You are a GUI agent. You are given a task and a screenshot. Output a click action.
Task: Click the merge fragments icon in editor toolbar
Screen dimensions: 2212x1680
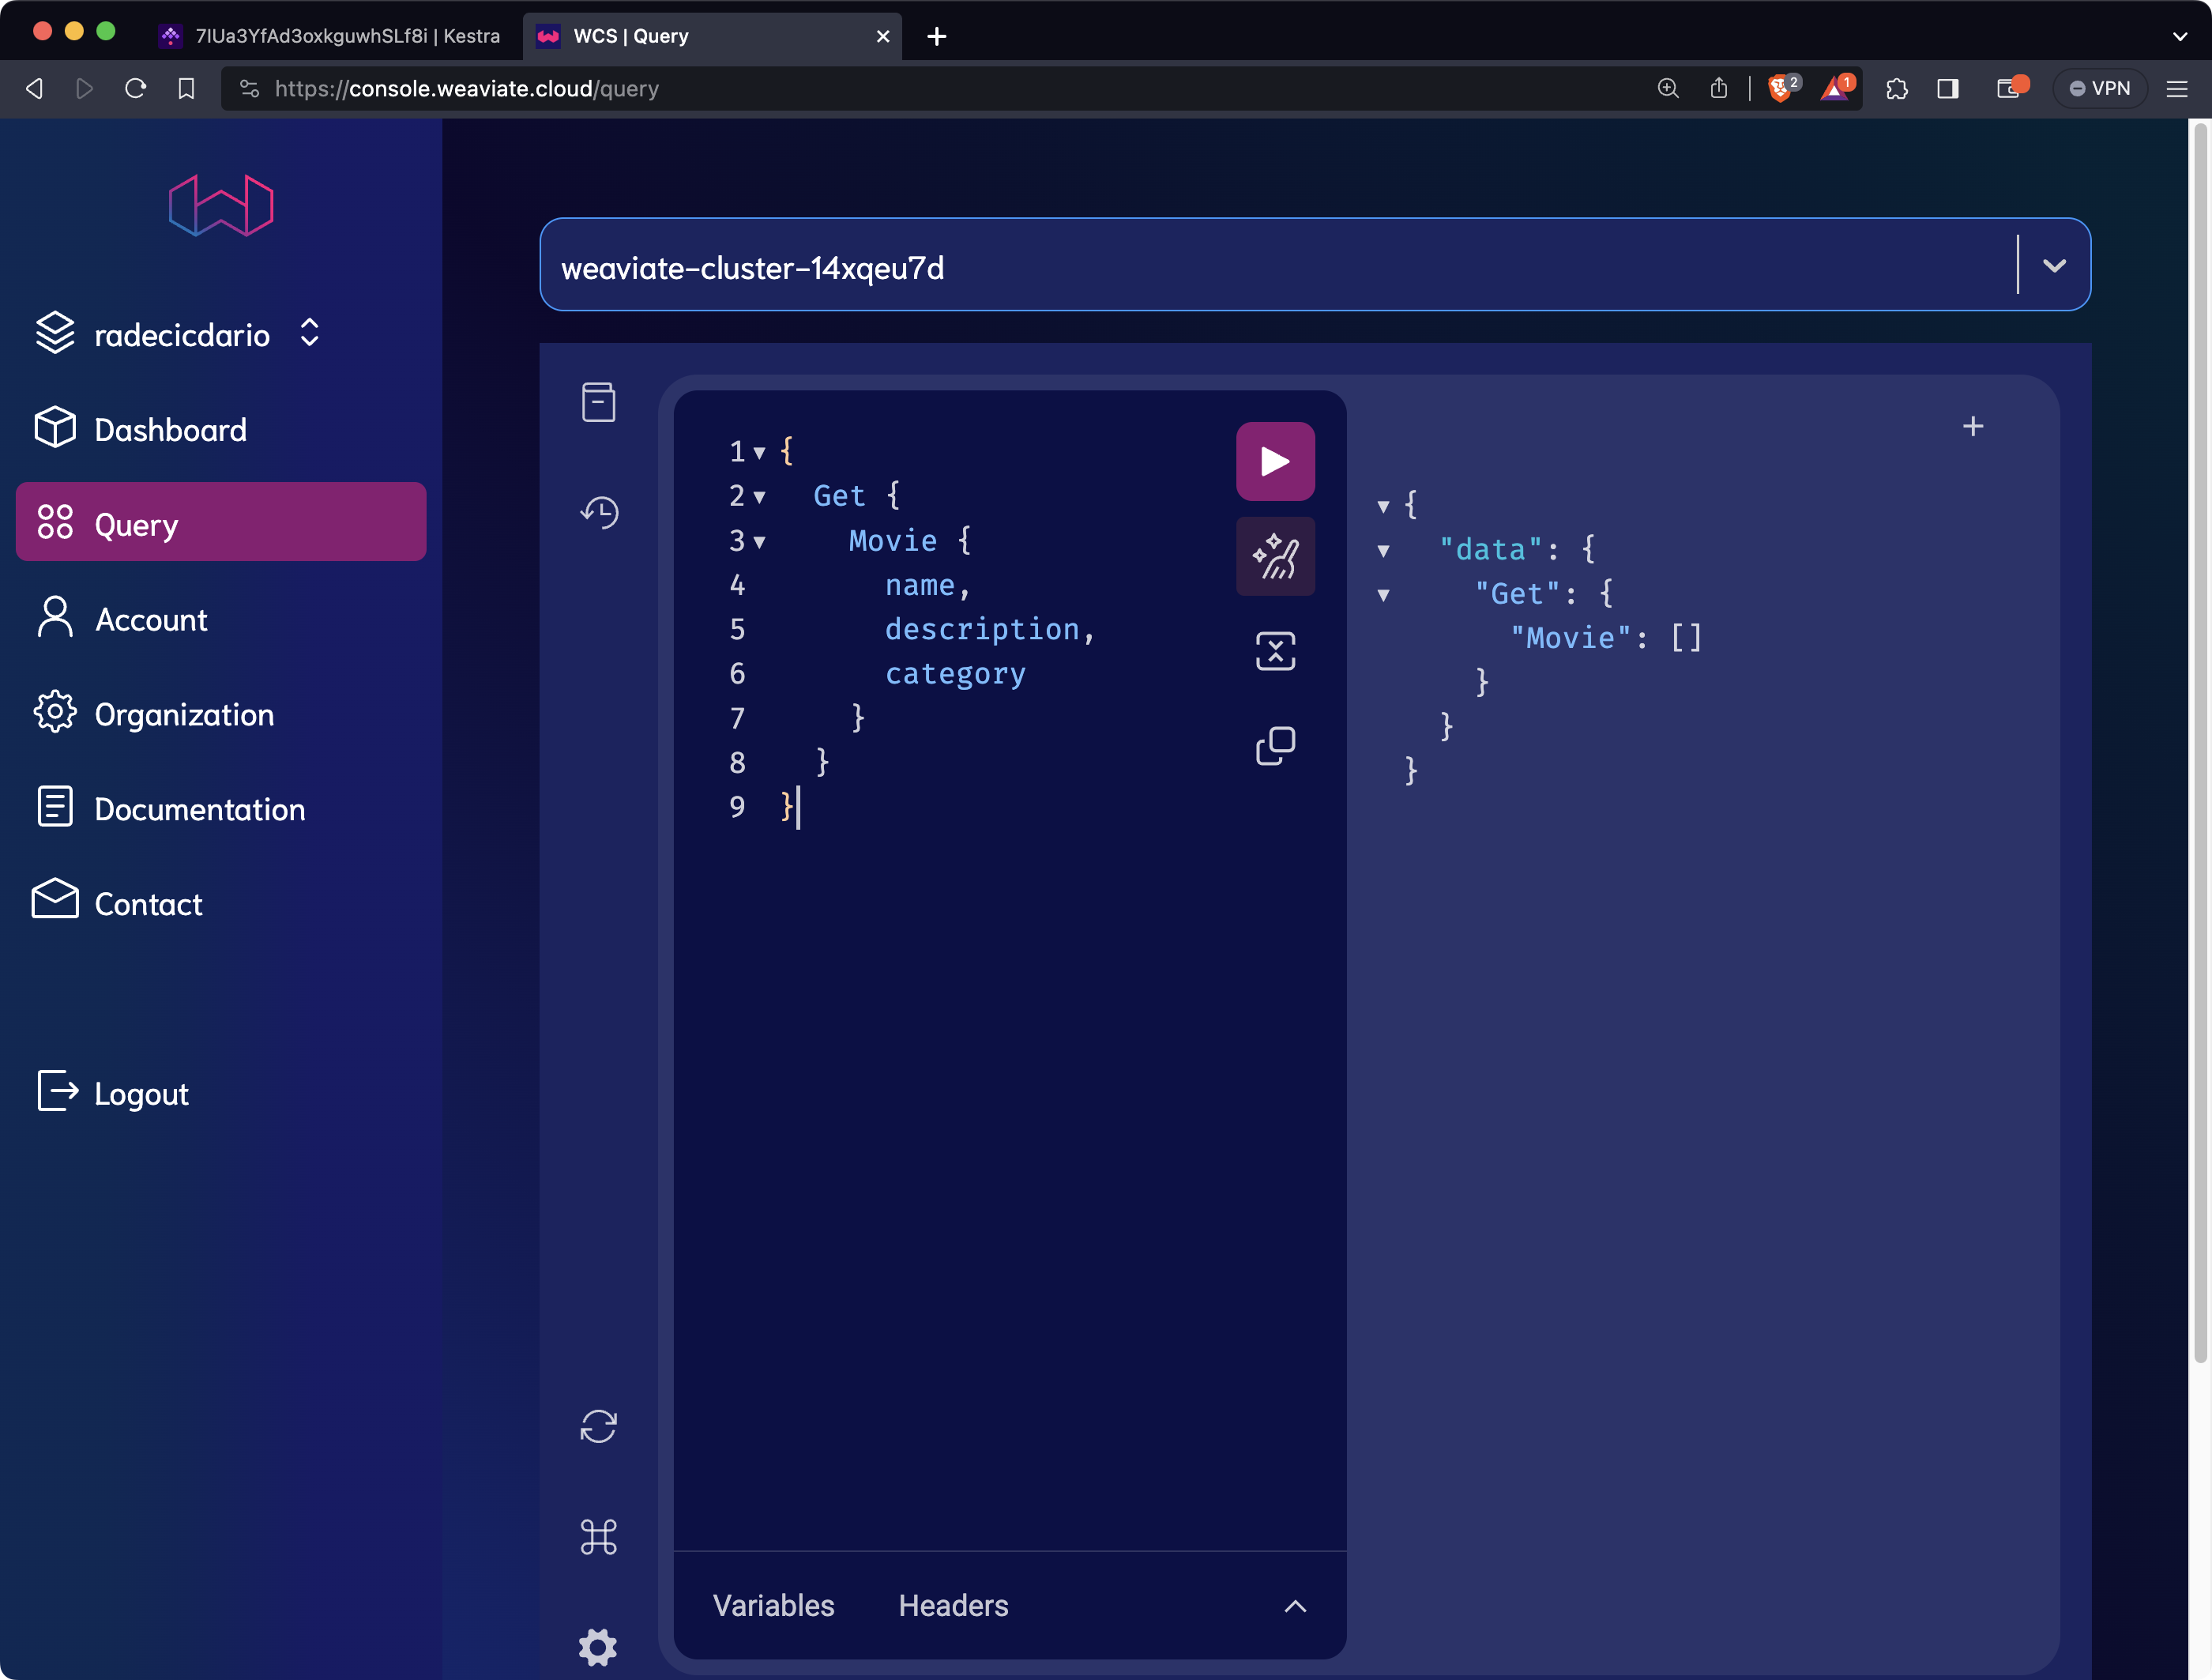click(x=1275, y=651)
